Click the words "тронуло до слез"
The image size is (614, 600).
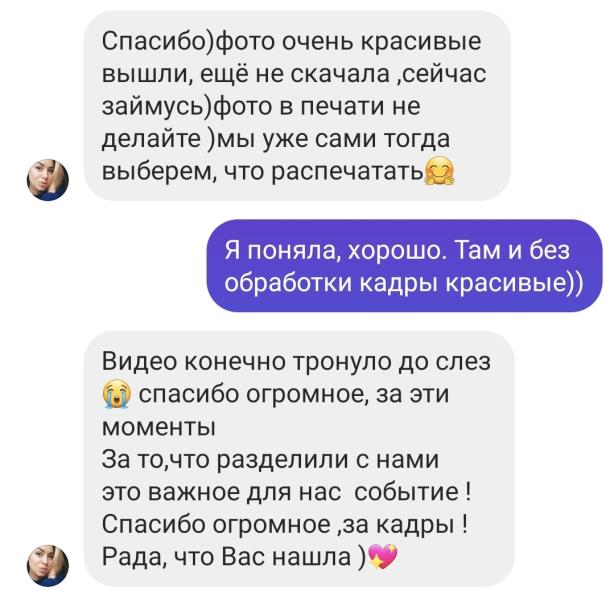point(392,361)
